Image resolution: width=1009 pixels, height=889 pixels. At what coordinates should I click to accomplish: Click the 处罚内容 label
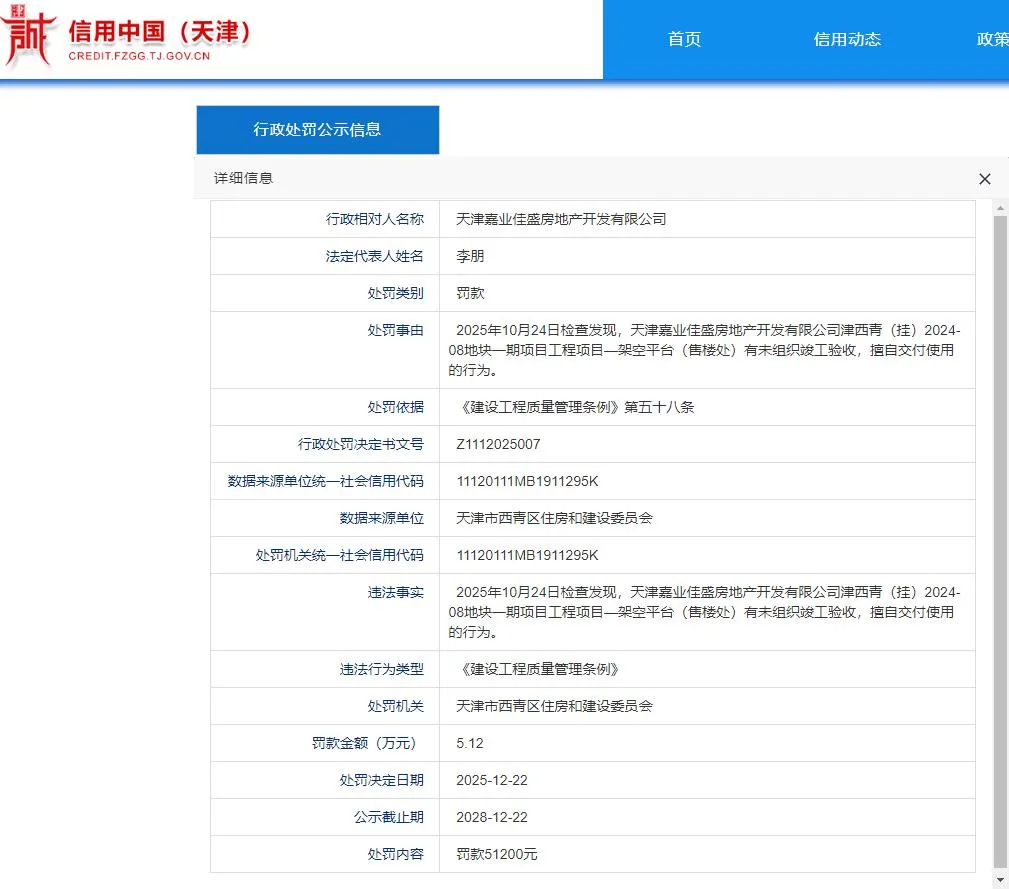(x=396, y=854)
